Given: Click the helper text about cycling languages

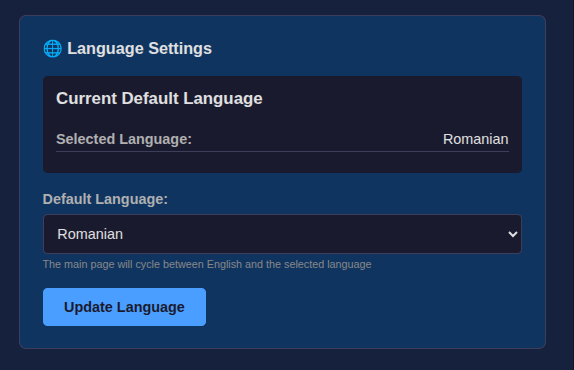Looking at the screenshot, I should click(x=207, y=265).
